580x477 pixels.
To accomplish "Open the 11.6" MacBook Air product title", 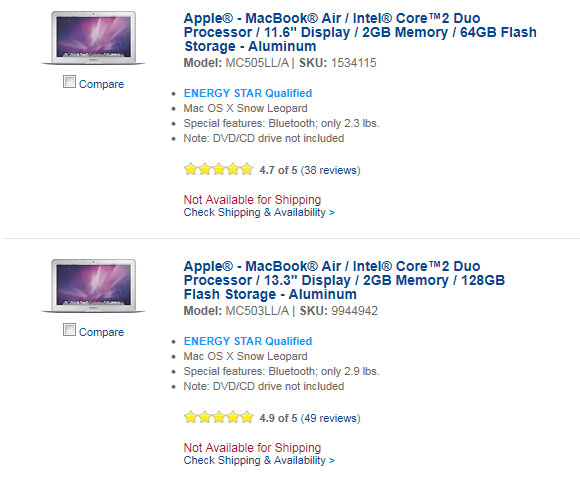I will [360, 33].
